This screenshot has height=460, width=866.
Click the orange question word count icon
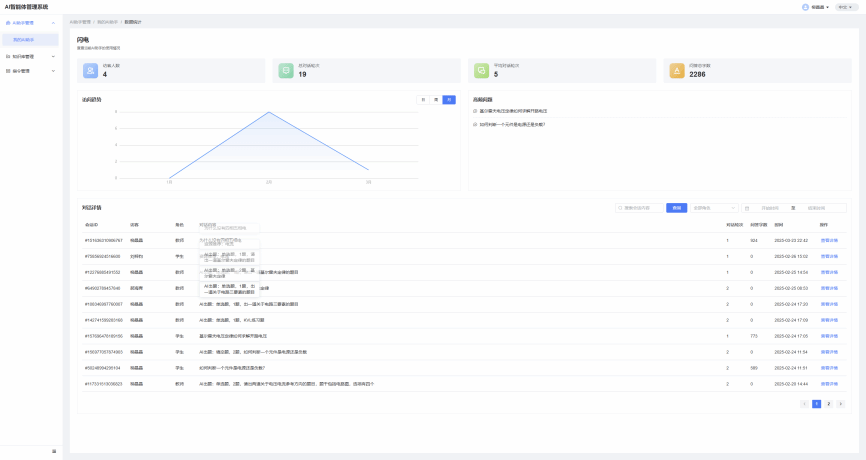677,70
